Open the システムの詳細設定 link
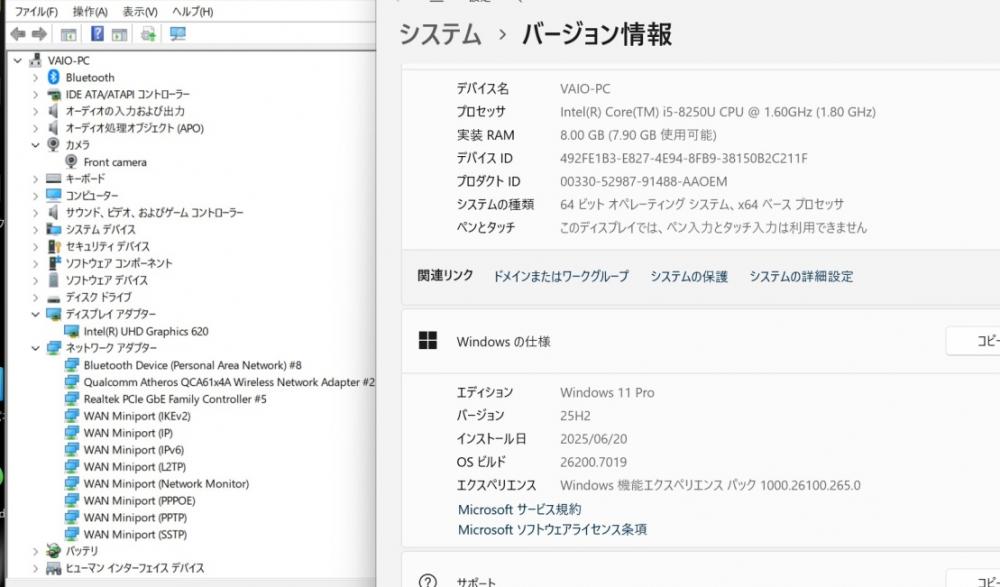1000x587 pixels. 801,276
